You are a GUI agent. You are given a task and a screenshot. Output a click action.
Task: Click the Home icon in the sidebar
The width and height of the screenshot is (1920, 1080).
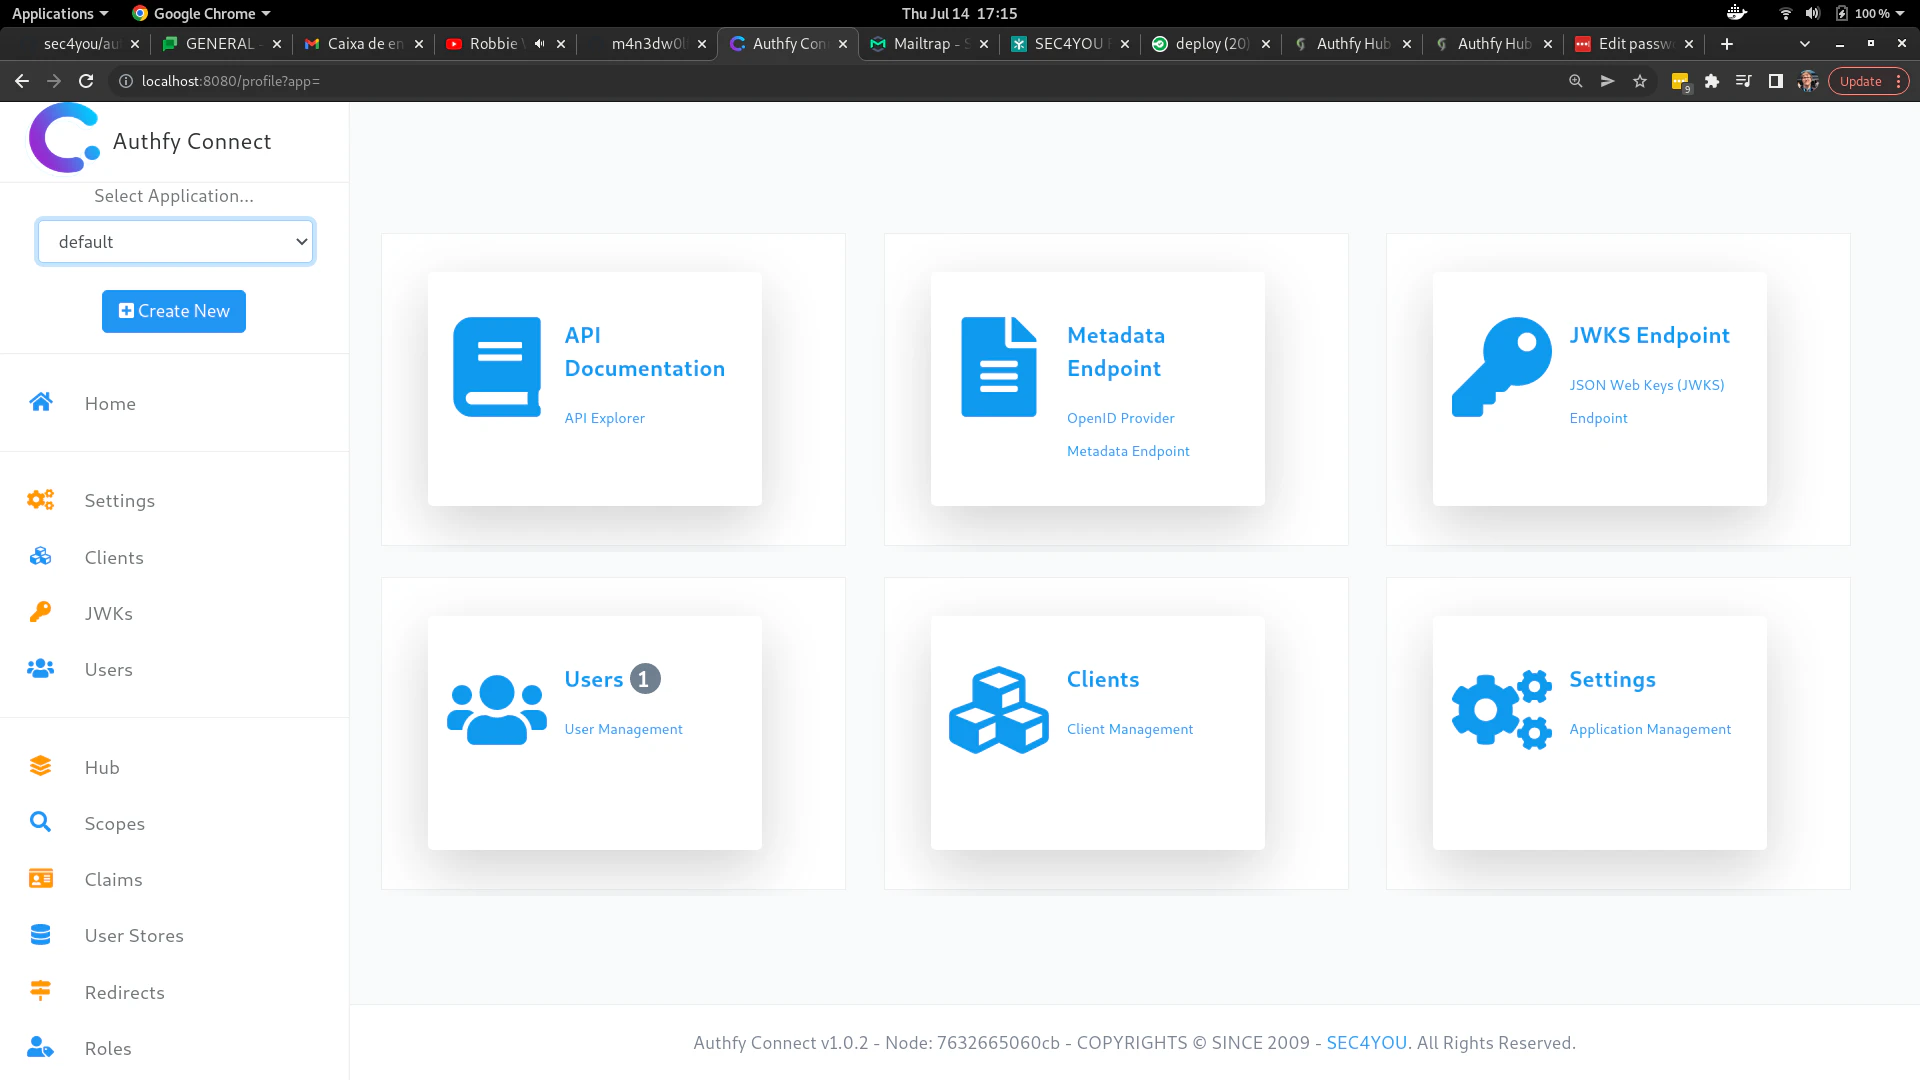[x=40, y=402]
